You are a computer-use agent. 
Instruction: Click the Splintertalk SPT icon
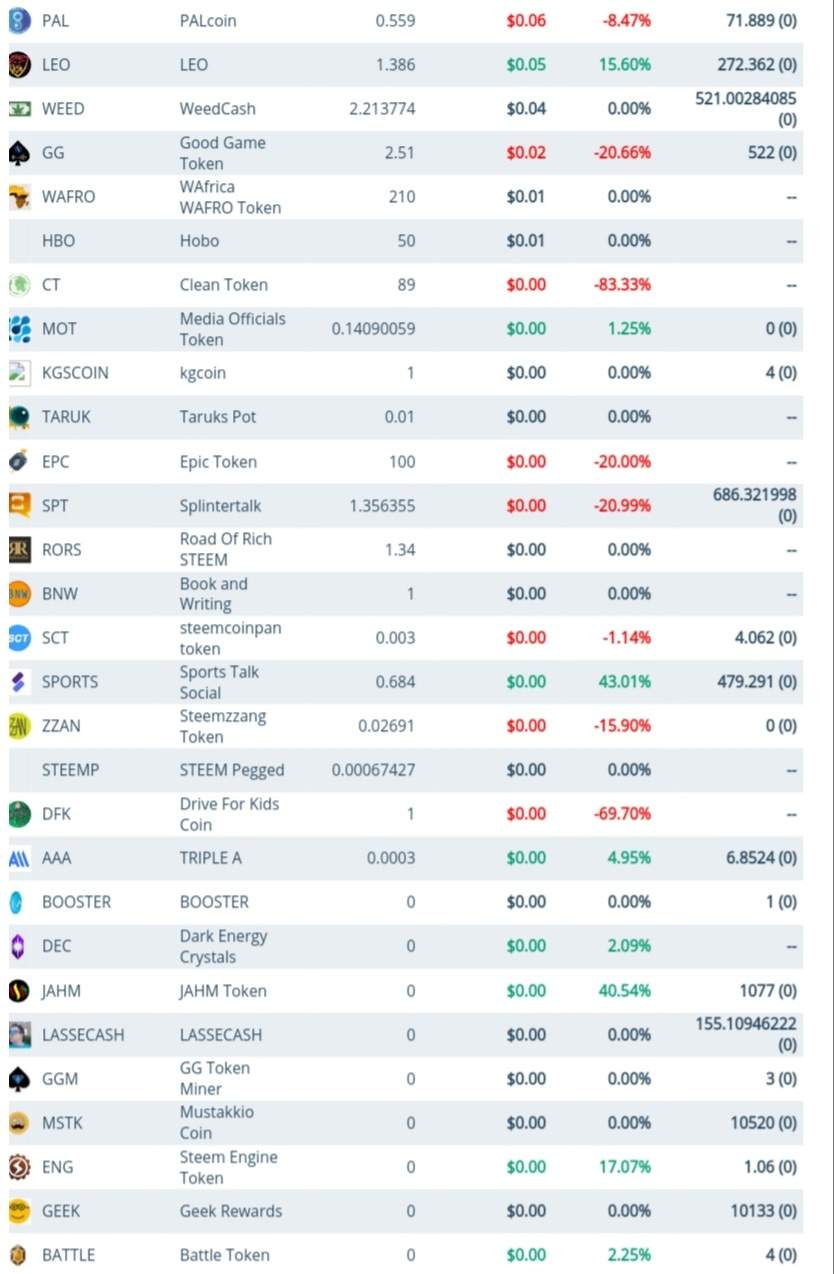click(19, 506)
